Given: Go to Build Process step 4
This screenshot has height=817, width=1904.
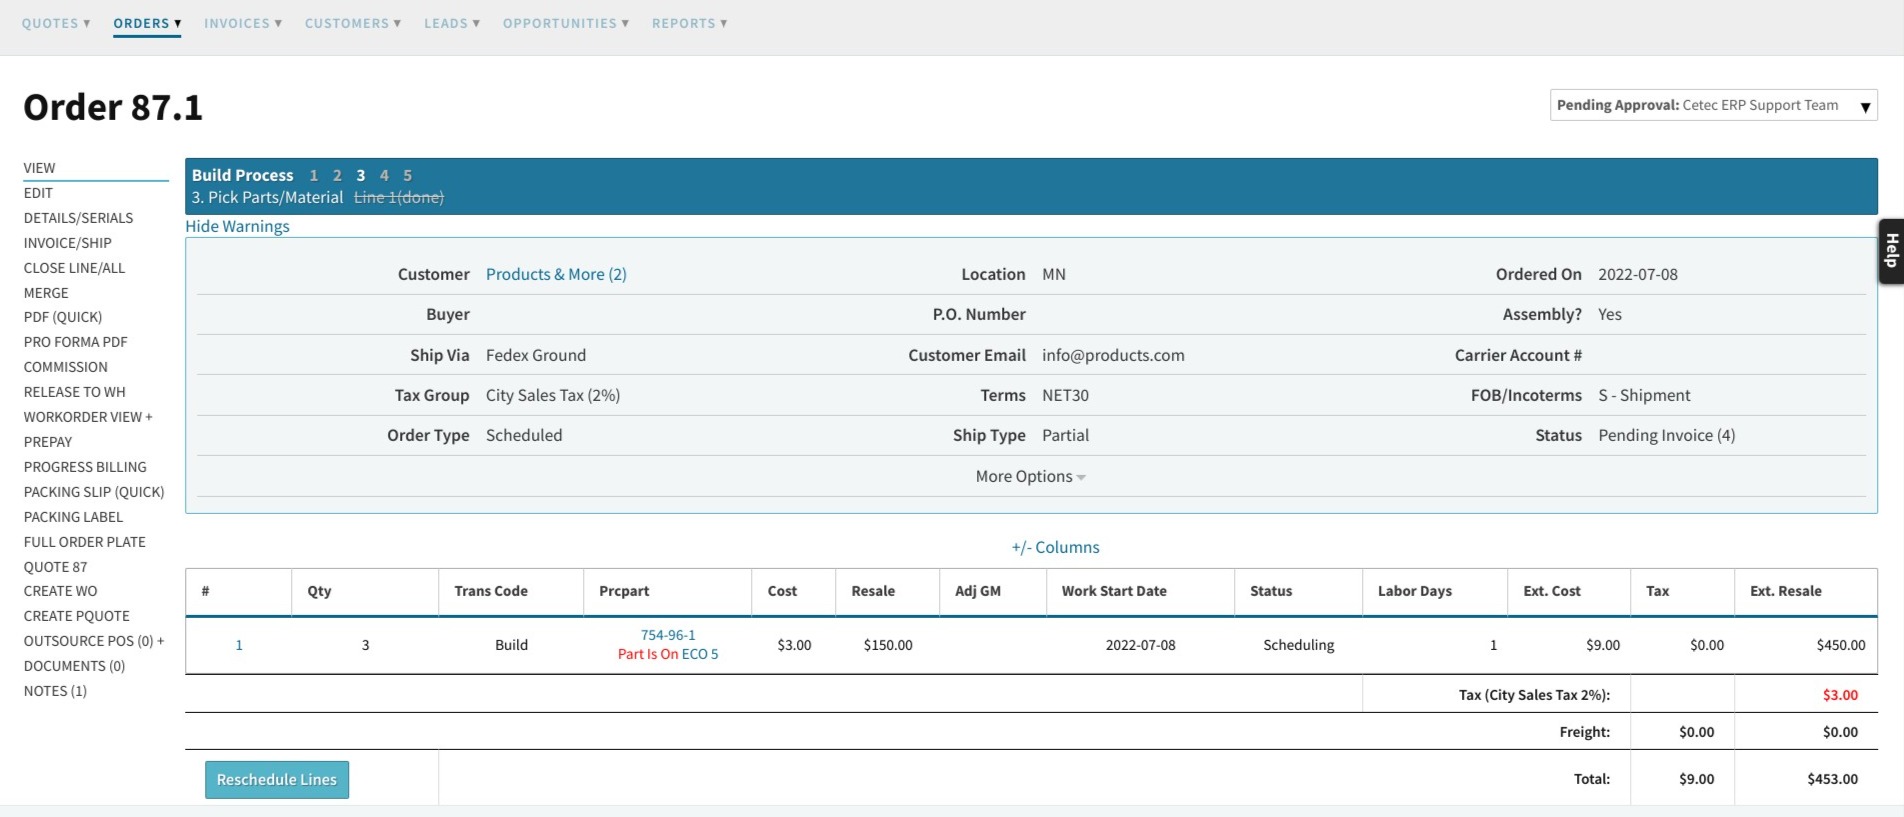Looking at the screenshot, I should point(384,175).
